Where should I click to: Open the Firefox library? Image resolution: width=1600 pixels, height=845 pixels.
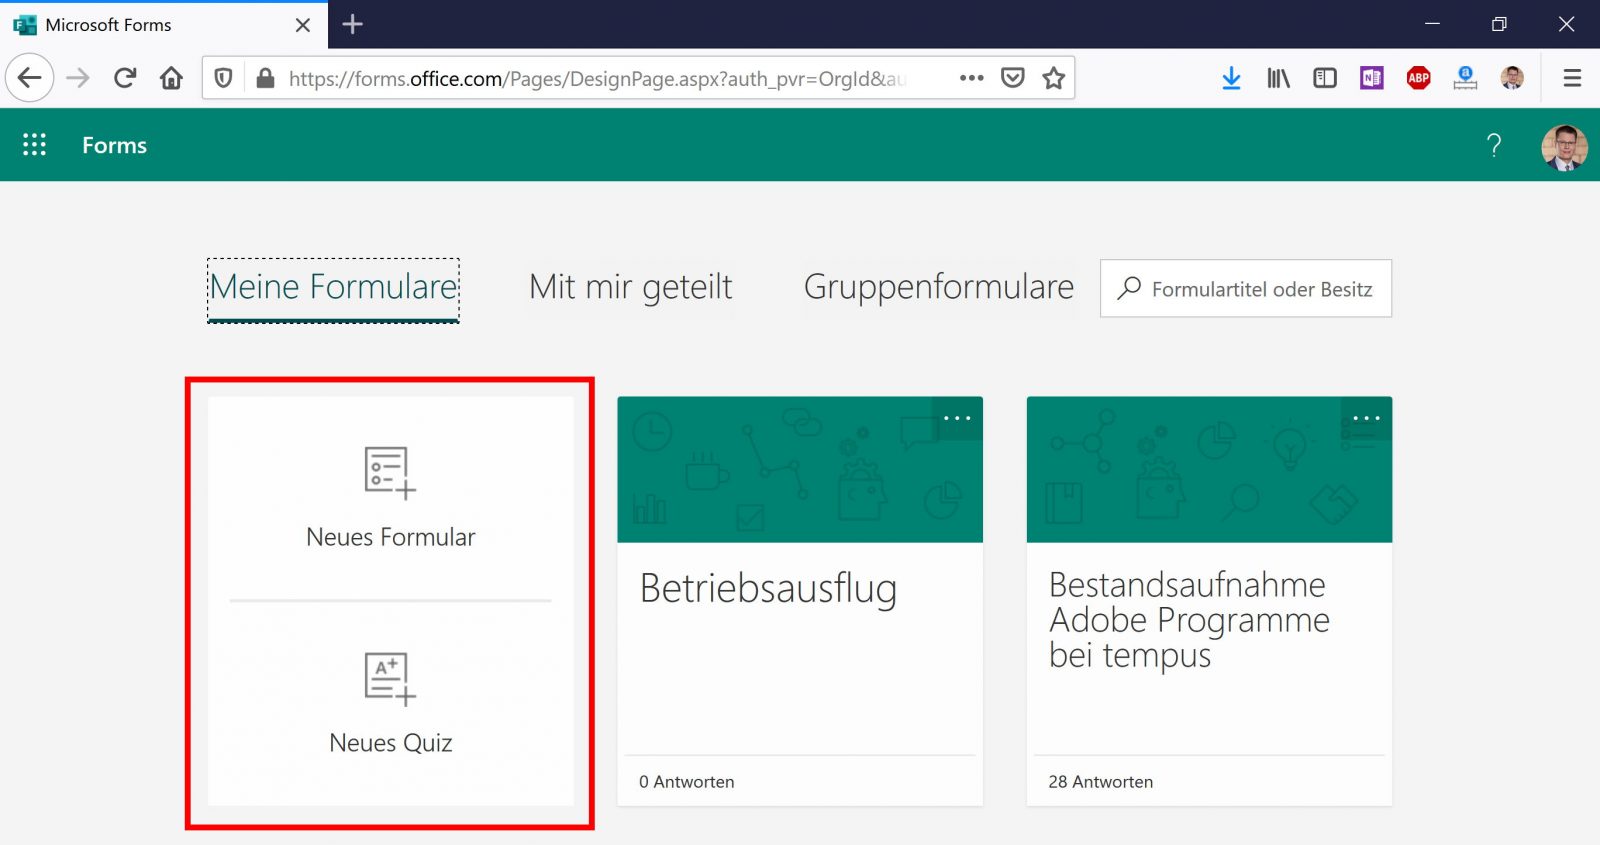click(x=1279, y=78)
